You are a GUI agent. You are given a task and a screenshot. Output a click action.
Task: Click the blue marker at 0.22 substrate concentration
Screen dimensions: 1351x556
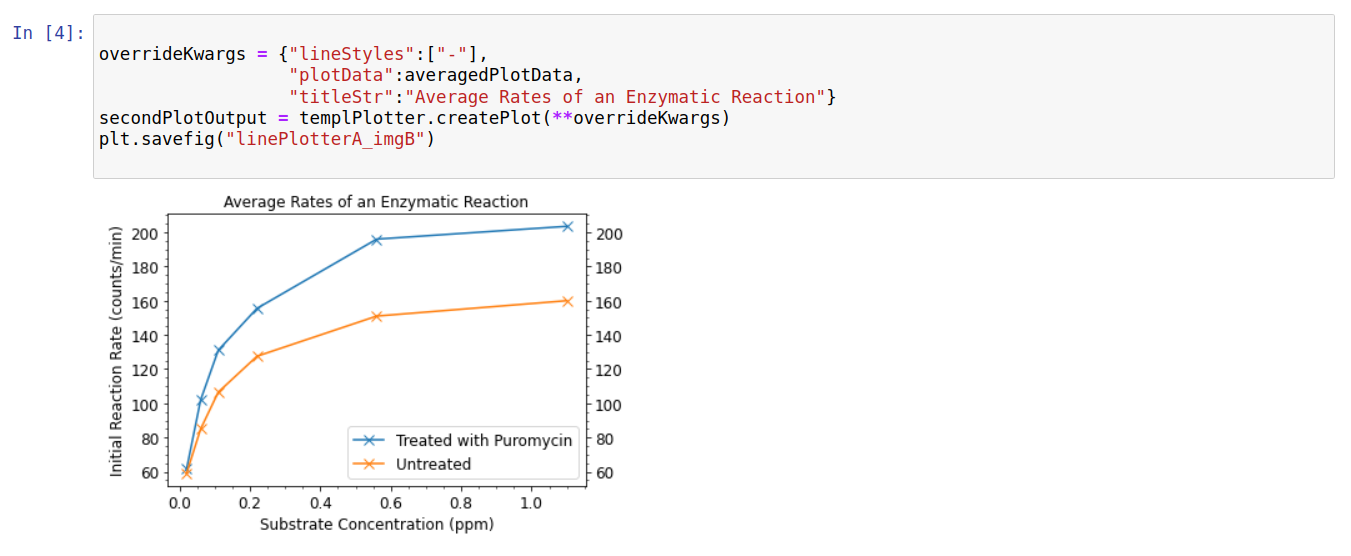(x=258, y=309)
